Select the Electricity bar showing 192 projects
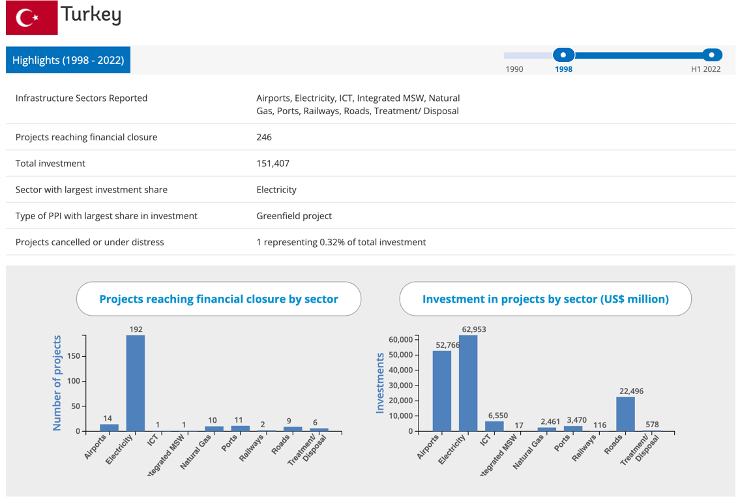The image size is (740, 500). (x=135, y=382)
